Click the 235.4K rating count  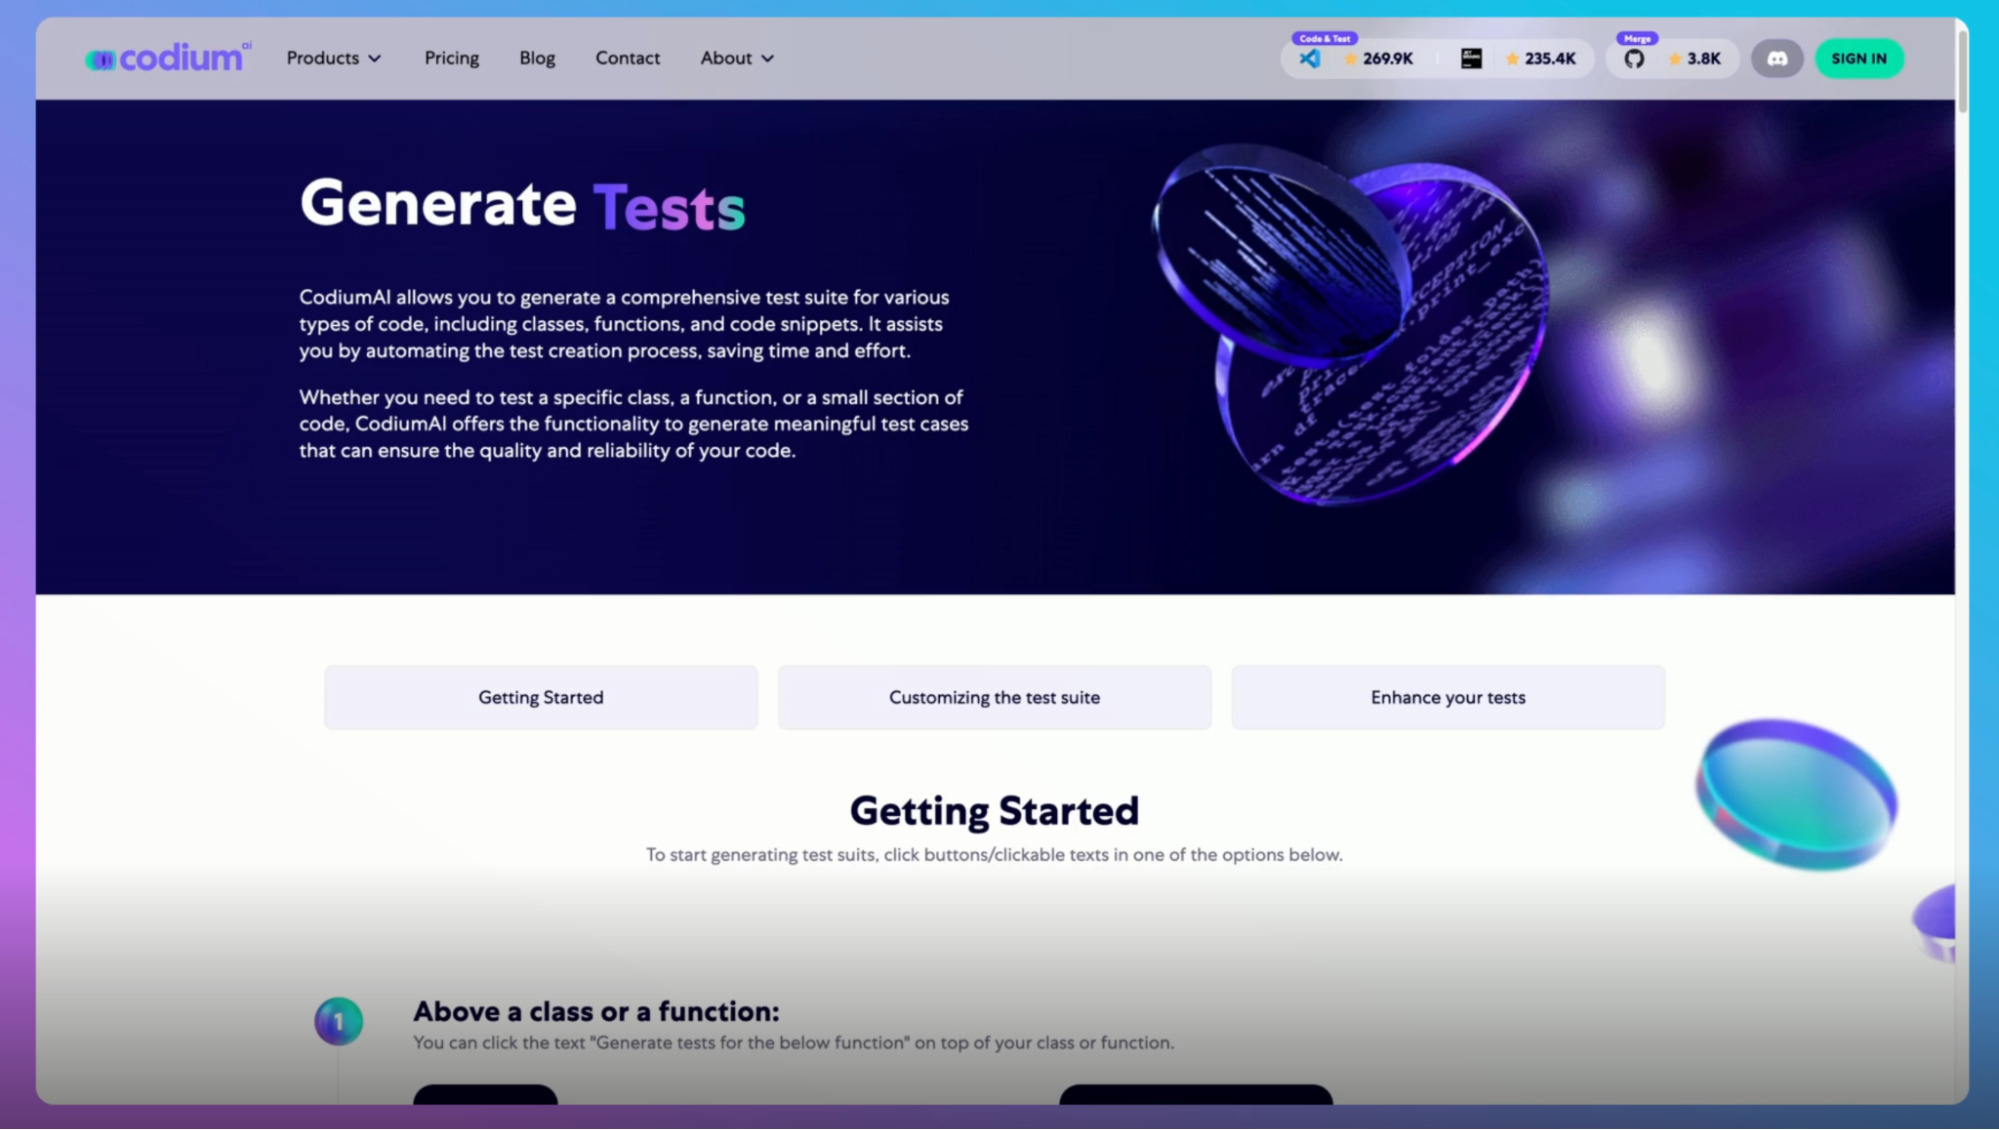pyautogui.click(x=1550, y=59)
